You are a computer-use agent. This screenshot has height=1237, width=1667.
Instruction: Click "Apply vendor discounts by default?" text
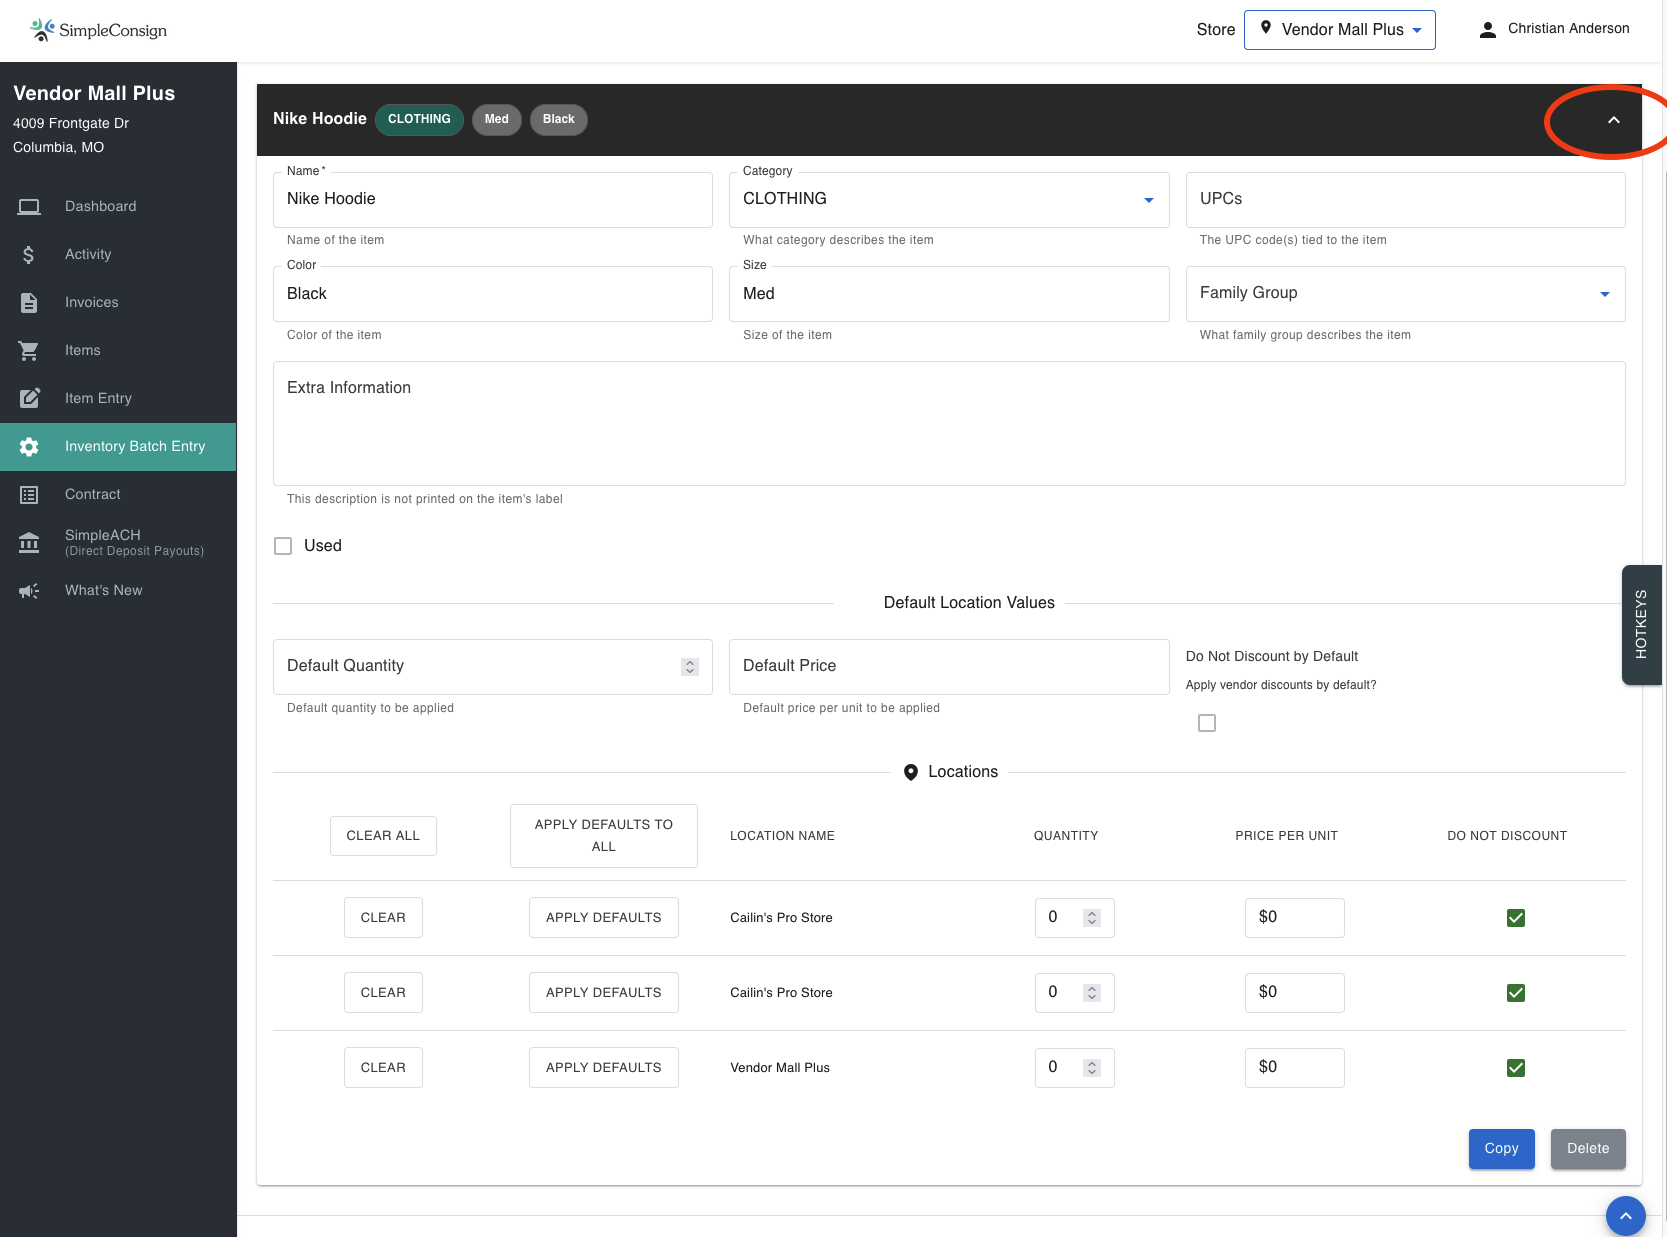[x=1281, y=686]
